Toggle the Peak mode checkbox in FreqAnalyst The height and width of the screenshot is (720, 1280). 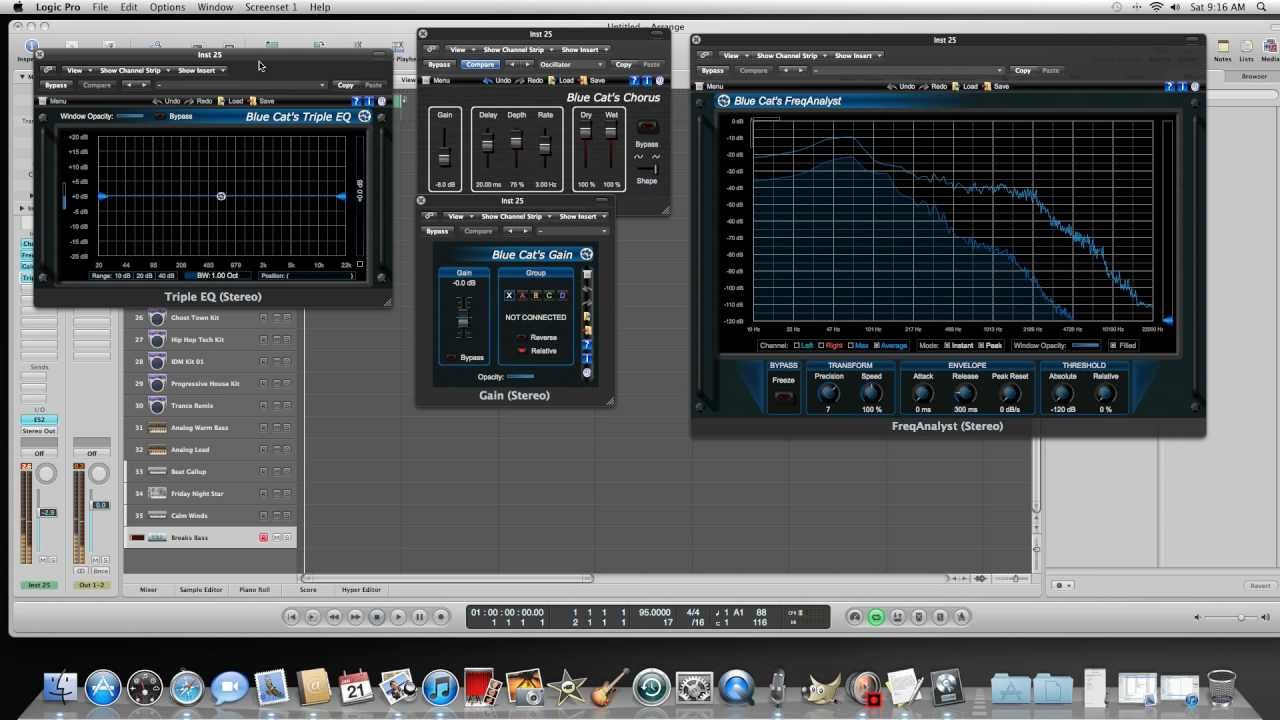click(981, 345)
